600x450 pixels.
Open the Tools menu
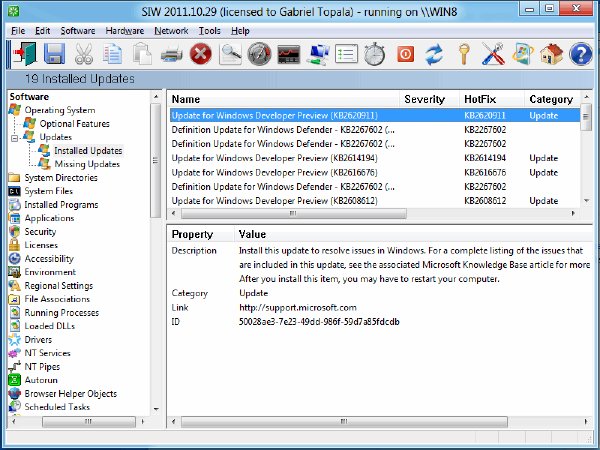point(209,31)
